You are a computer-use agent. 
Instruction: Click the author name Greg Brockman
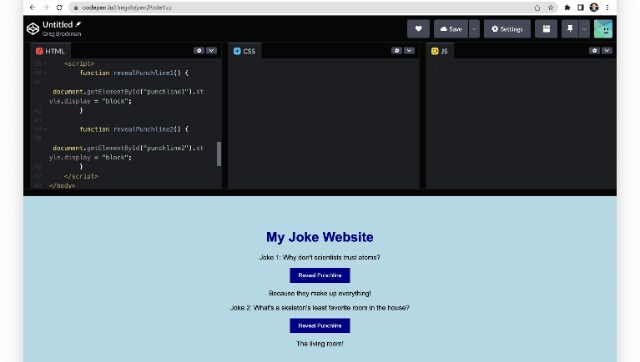(x=62, y=34)
